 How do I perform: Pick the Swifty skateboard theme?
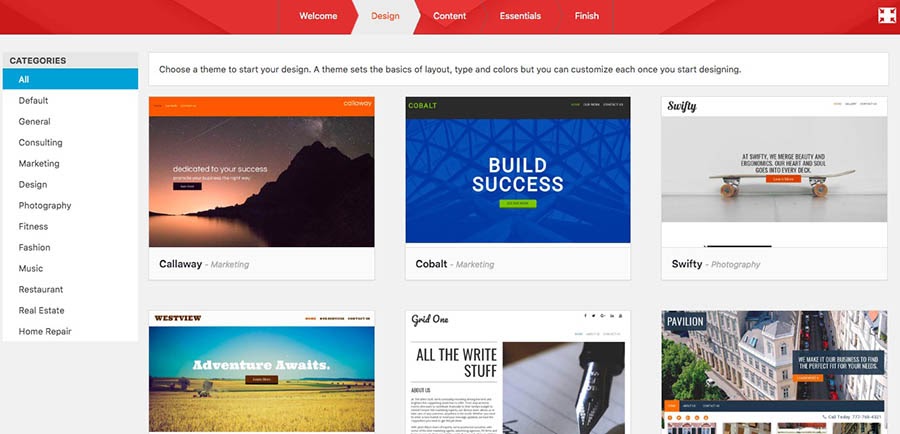(x=774, y=172)
